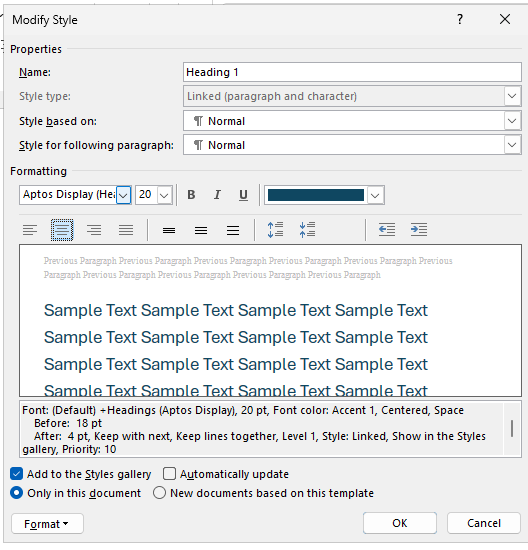Open Style based on dropdown
Viewport: 528px width, 550px height.
point(512,121)
